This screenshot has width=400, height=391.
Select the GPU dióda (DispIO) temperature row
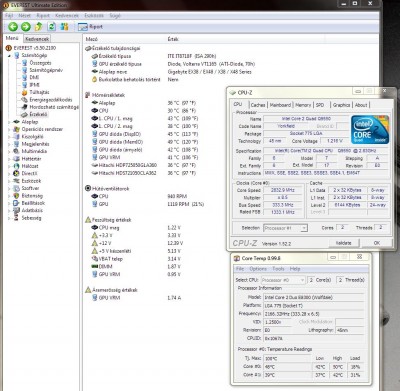point(145,134)
